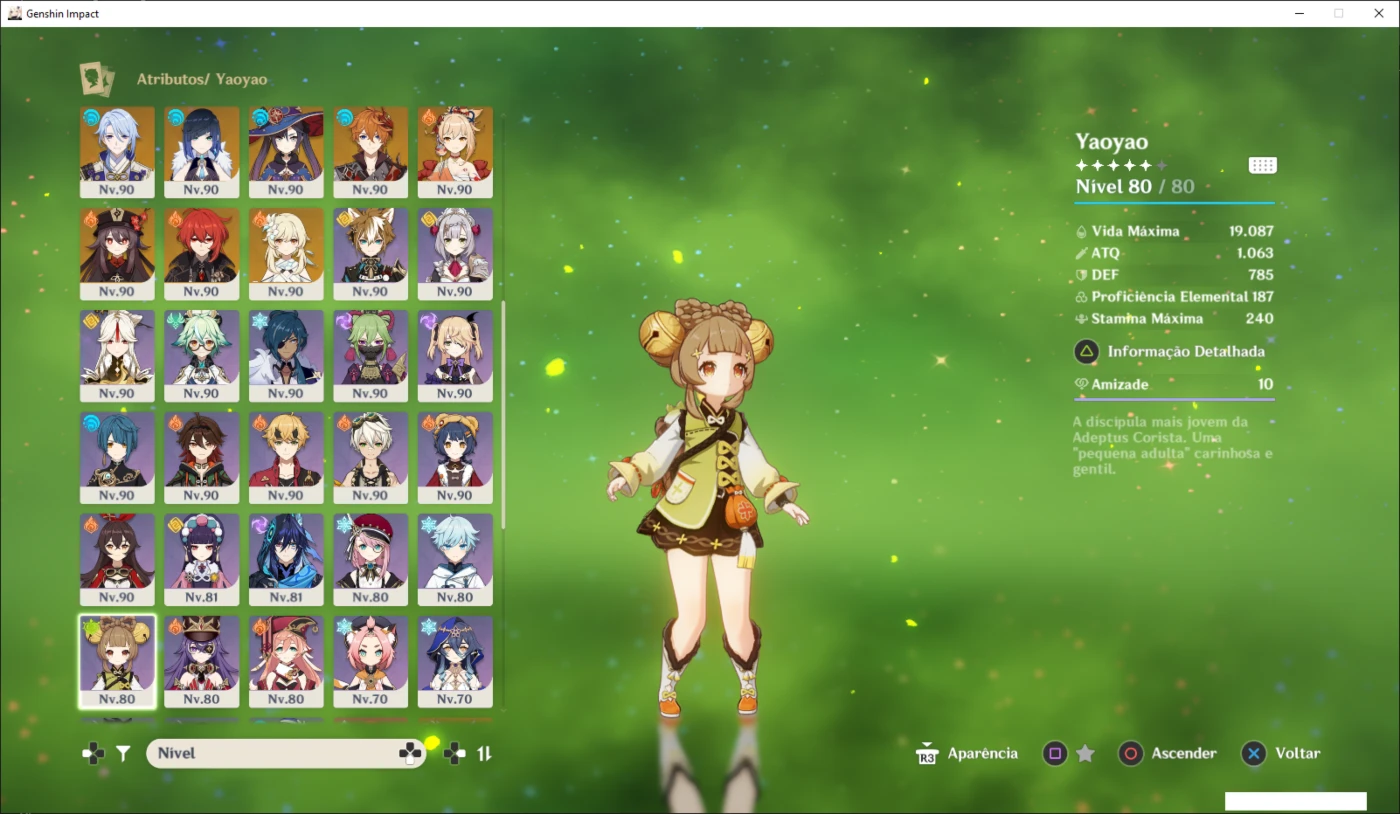Click the list scrollbar beside the character grid
This screenshot has height=814, width=1400.
coord(503,415)
